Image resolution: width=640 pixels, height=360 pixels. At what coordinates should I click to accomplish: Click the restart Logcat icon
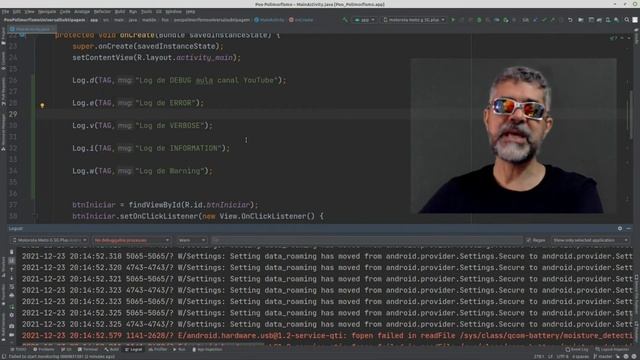click(11, 307)
